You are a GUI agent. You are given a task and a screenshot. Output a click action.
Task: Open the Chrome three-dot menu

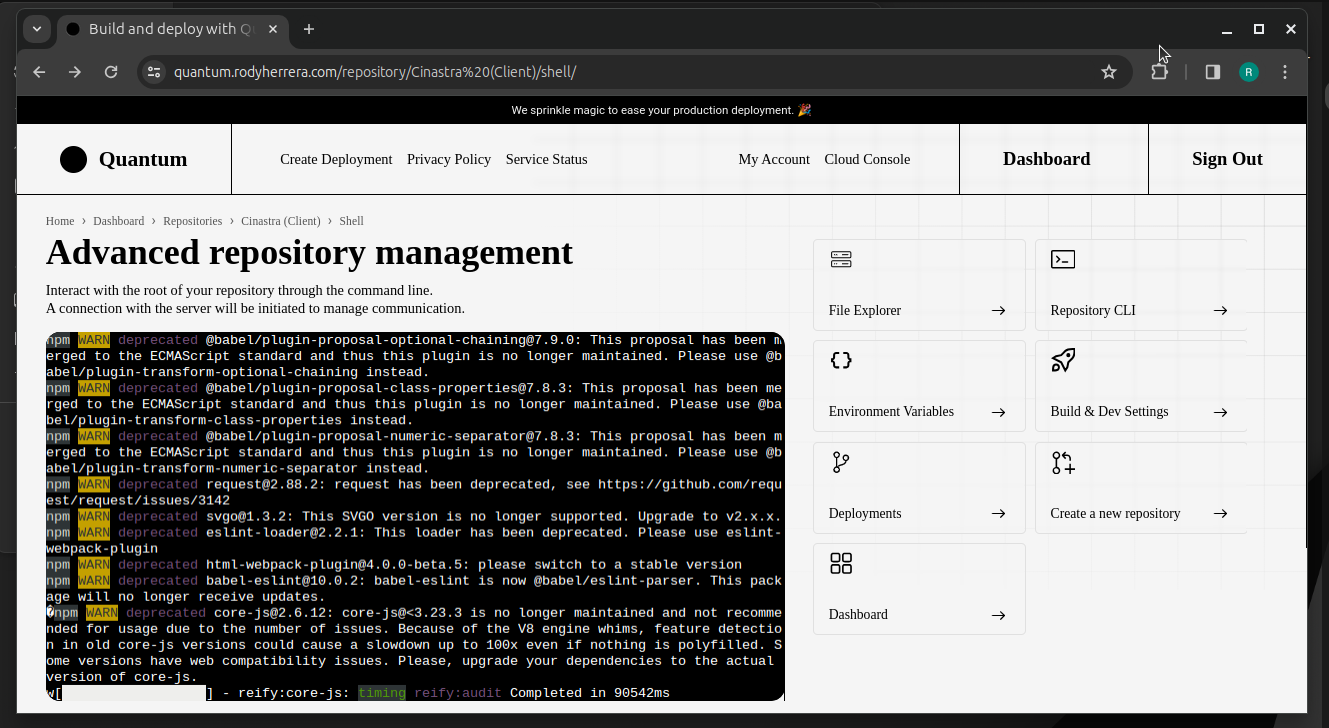coord(1285,72)
